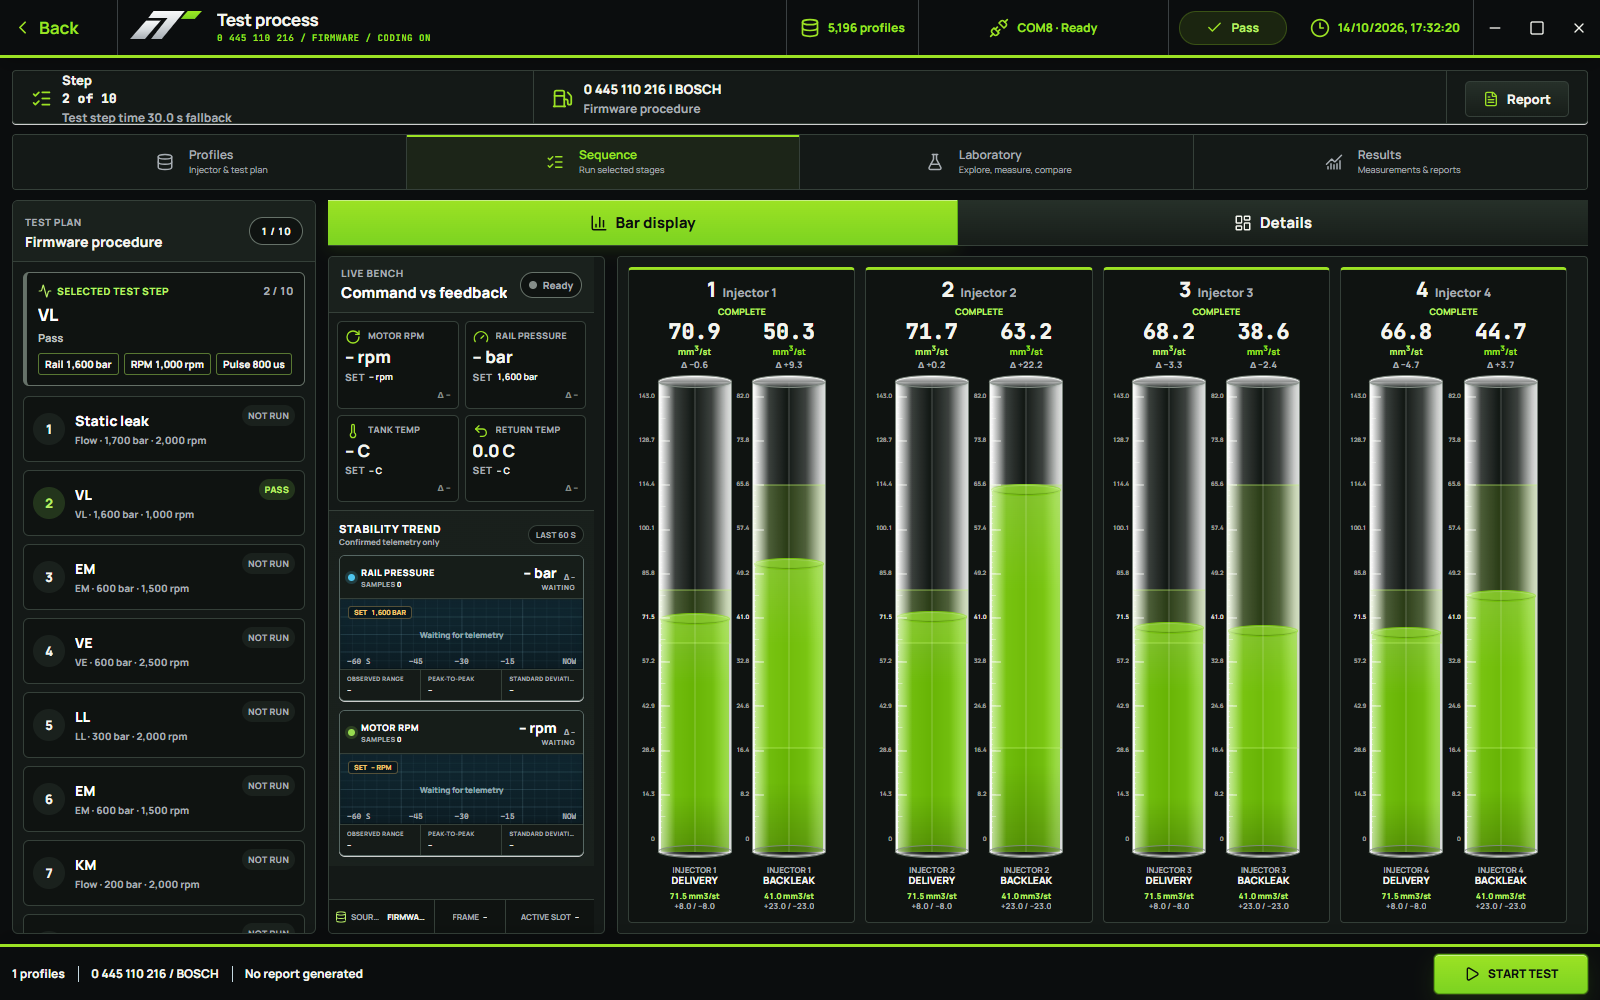Image resolution: width=1600 pixels, height=1000 pixels.
Task: Click the Injector 2 backleak bar
Action: point(1026,617)
